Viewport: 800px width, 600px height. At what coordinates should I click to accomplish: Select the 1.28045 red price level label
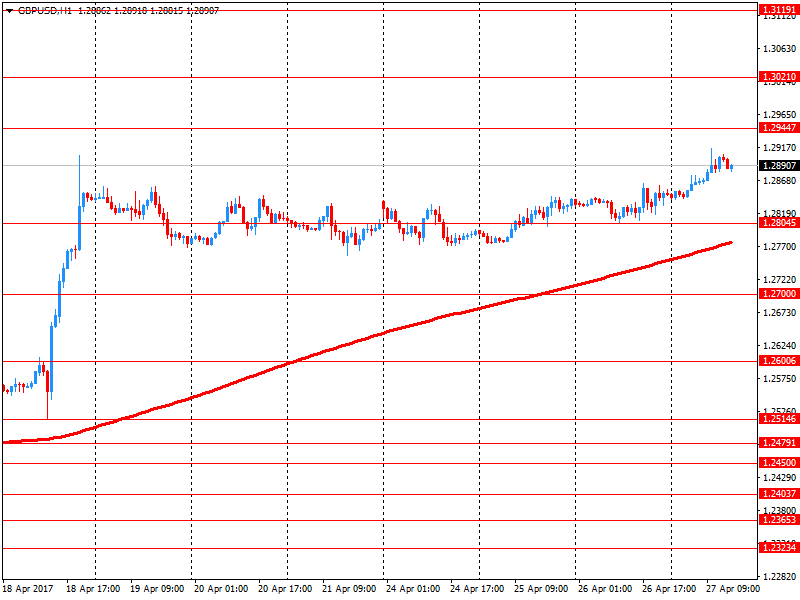[779, 222]
